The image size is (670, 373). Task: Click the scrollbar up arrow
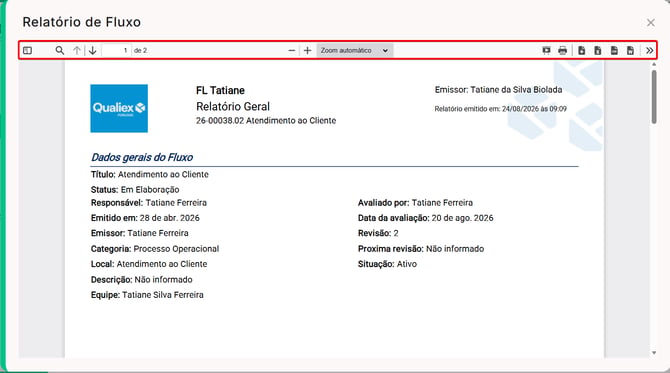[654, 65]
